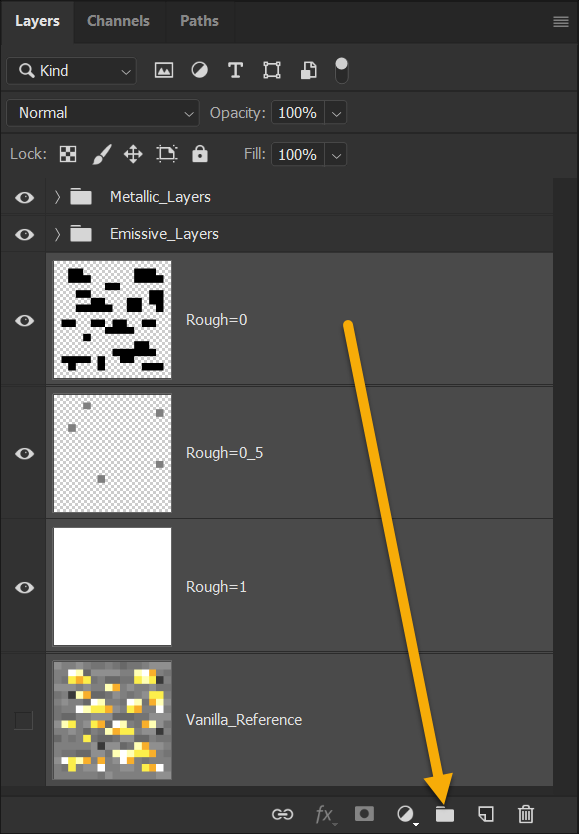Select the Rough=0_5 layer thumbnail

(x=112, y=453)
